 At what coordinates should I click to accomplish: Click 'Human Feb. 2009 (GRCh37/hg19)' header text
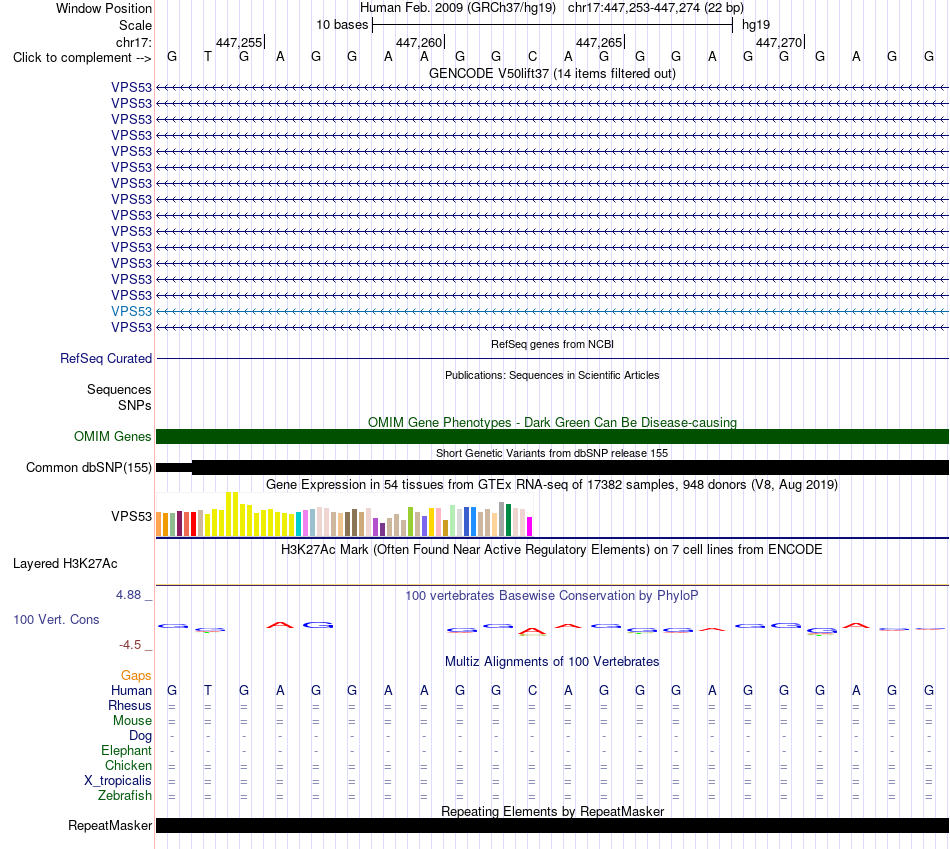tap(457, 8)
